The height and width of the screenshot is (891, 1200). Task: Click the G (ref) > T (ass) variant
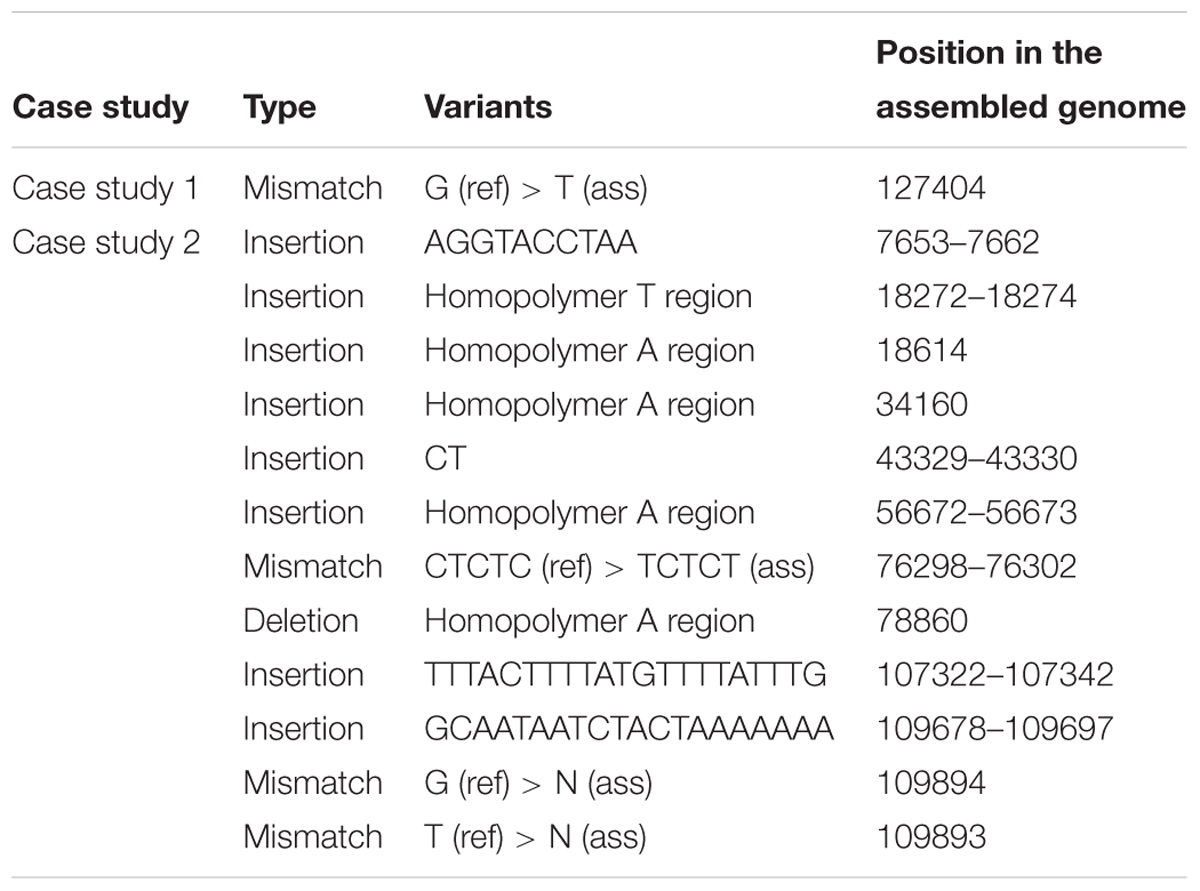pos(536,189)
